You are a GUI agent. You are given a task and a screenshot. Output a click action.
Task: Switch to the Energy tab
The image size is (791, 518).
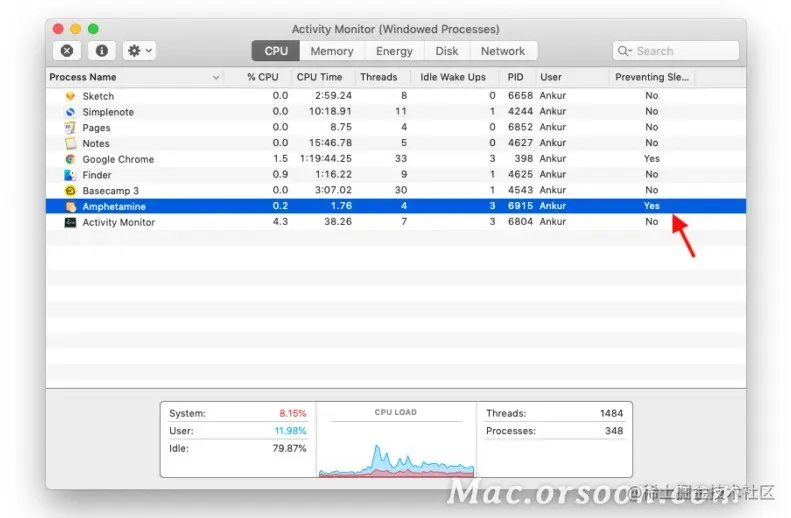[x=394, y=51]
